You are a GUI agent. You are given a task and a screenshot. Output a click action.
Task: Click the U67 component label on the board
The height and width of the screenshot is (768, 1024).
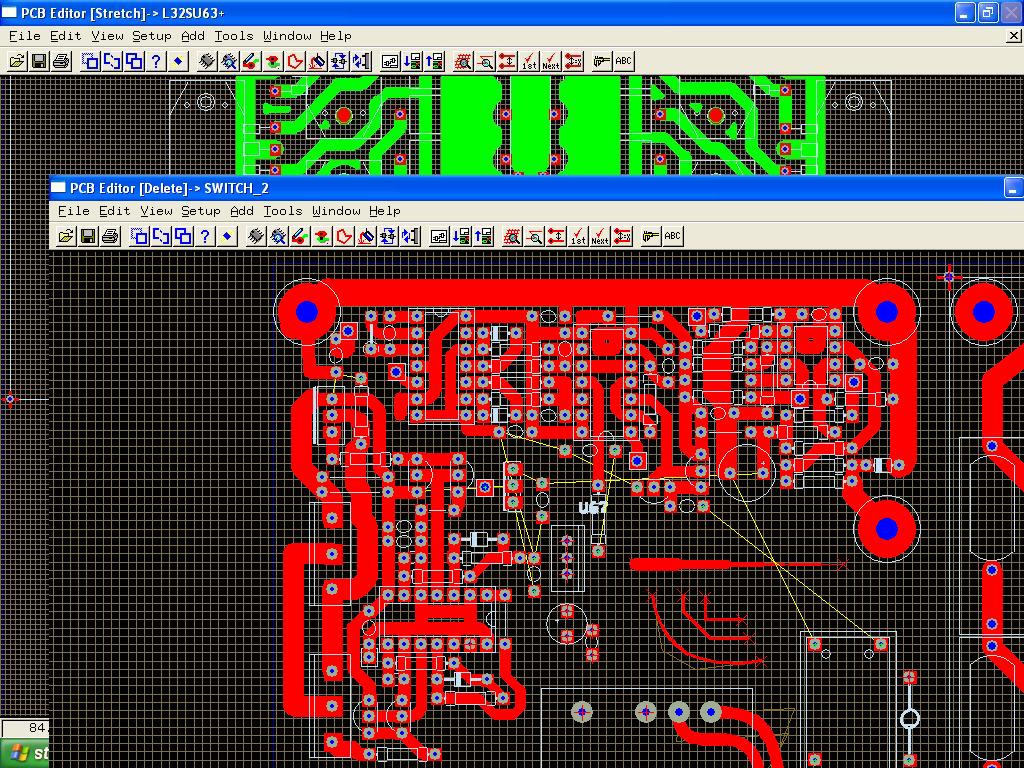click(x=592, y=507)
